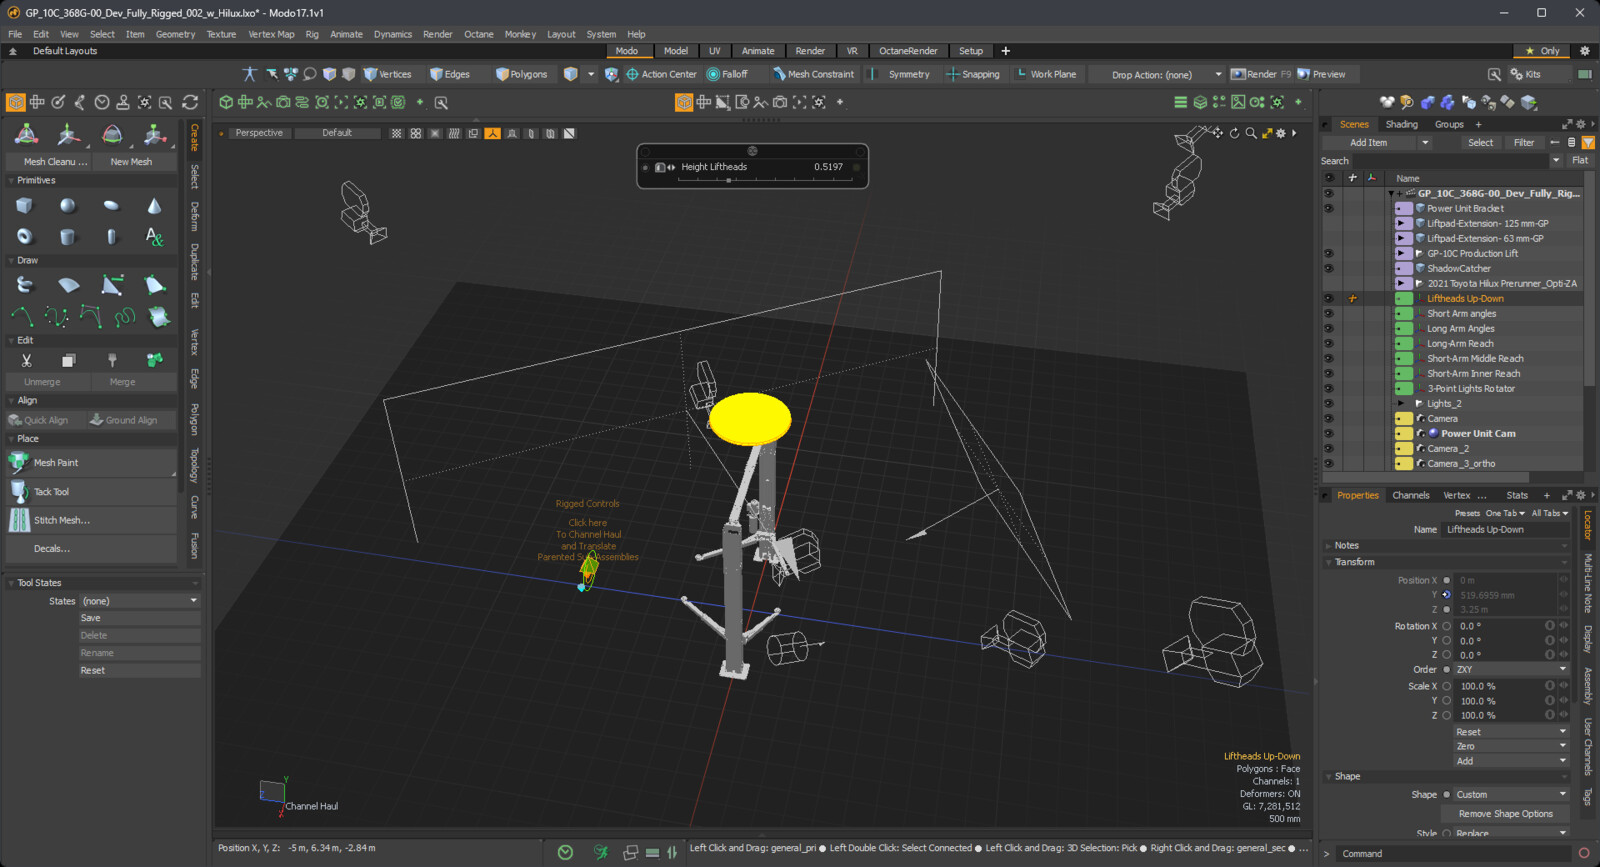This screenshot has width=1600, height=867.
Task: Hide the ShadowCatcher item
Action: (x=1328, y=268)
